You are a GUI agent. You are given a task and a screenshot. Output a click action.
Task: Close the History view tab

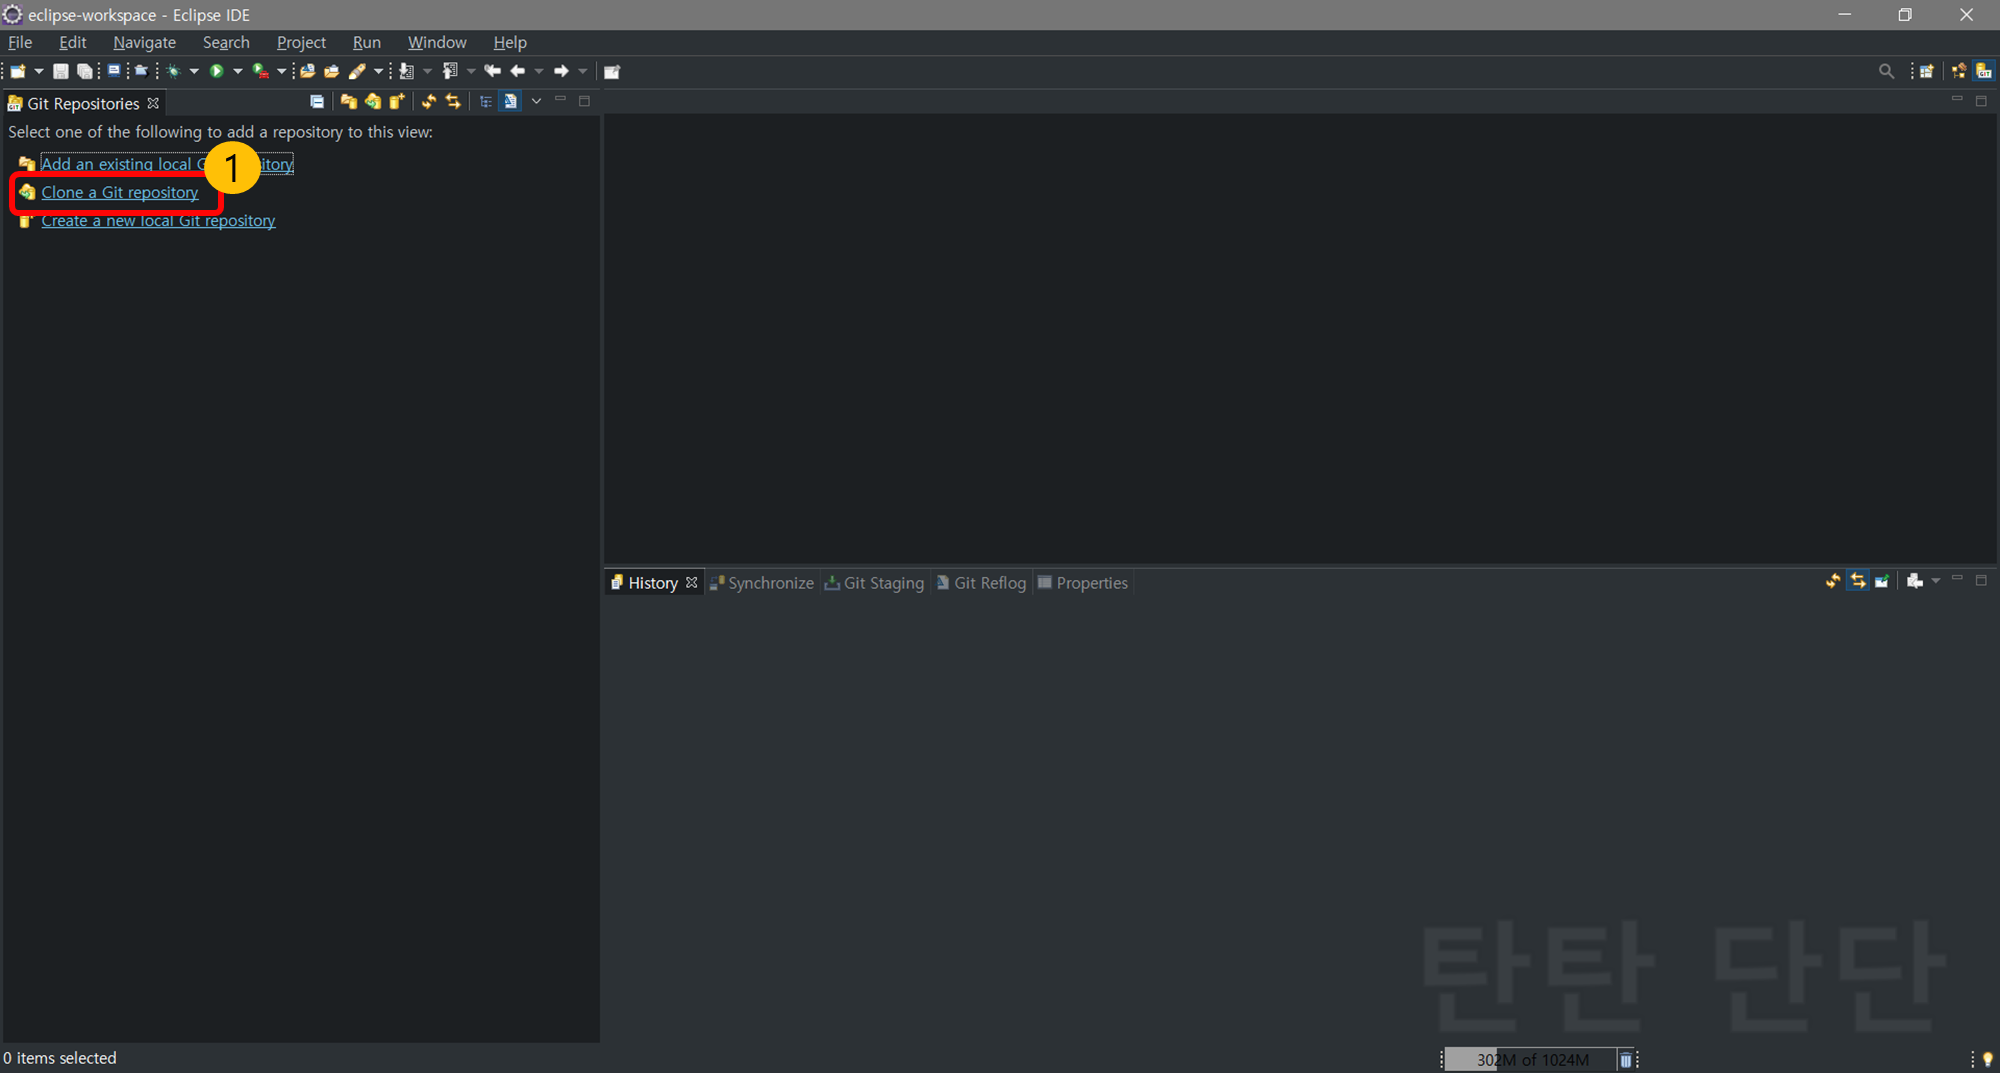[691, 582]
